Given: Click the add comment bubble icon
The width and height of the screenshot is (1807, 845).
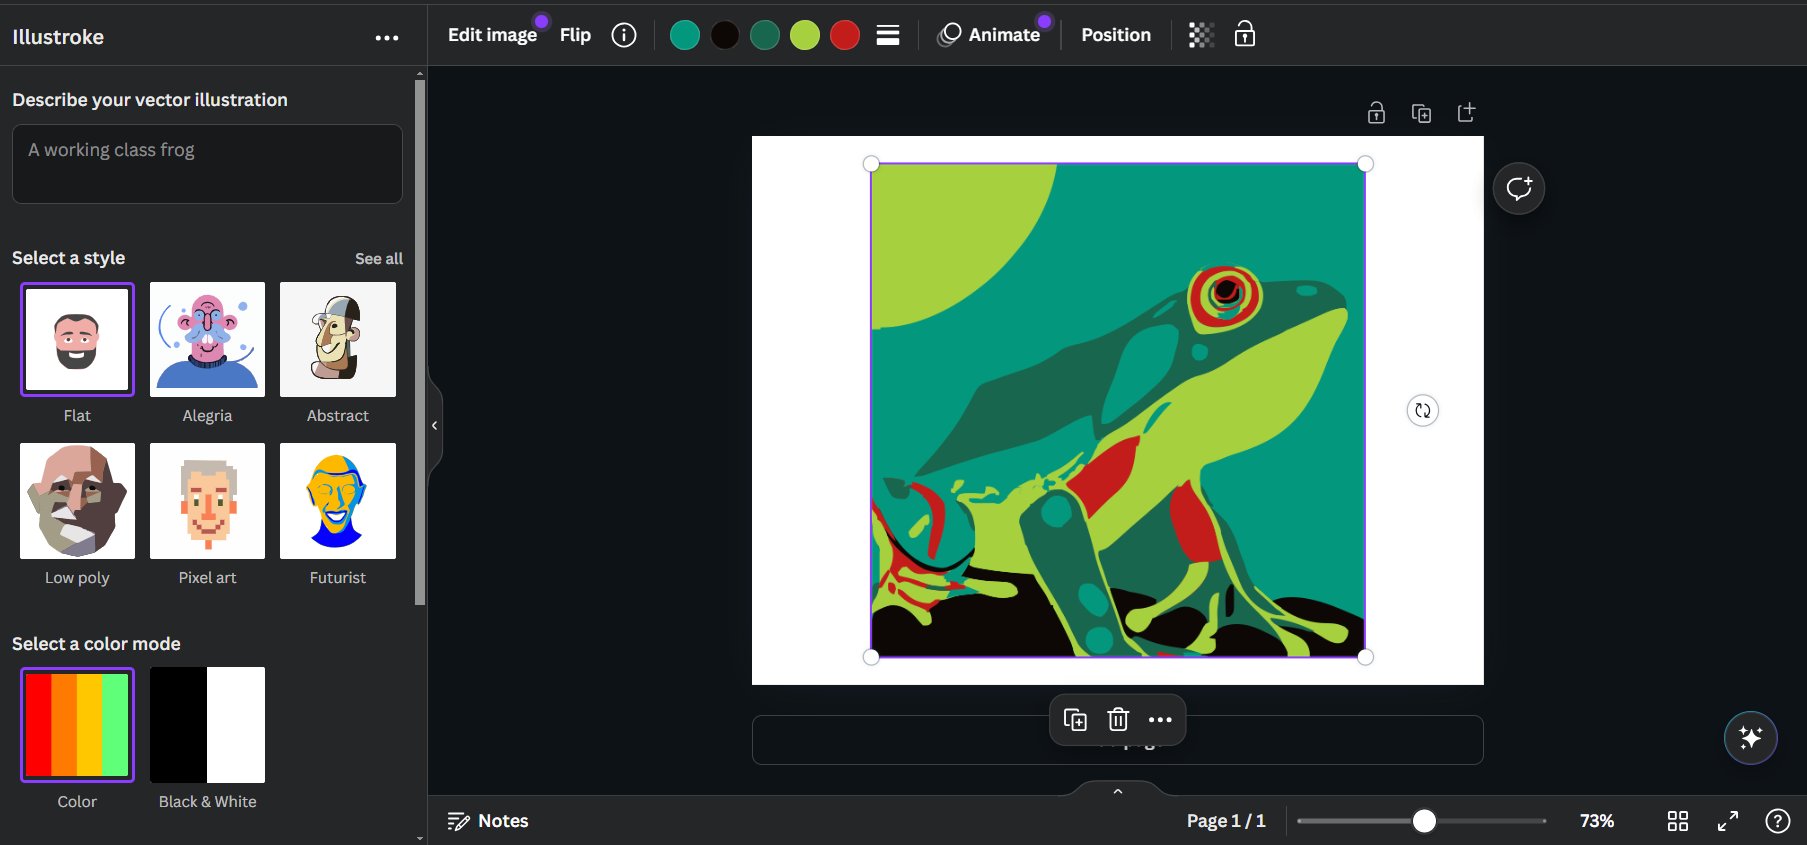Looking at the screenshot, I should click(x=1519, y=188).
